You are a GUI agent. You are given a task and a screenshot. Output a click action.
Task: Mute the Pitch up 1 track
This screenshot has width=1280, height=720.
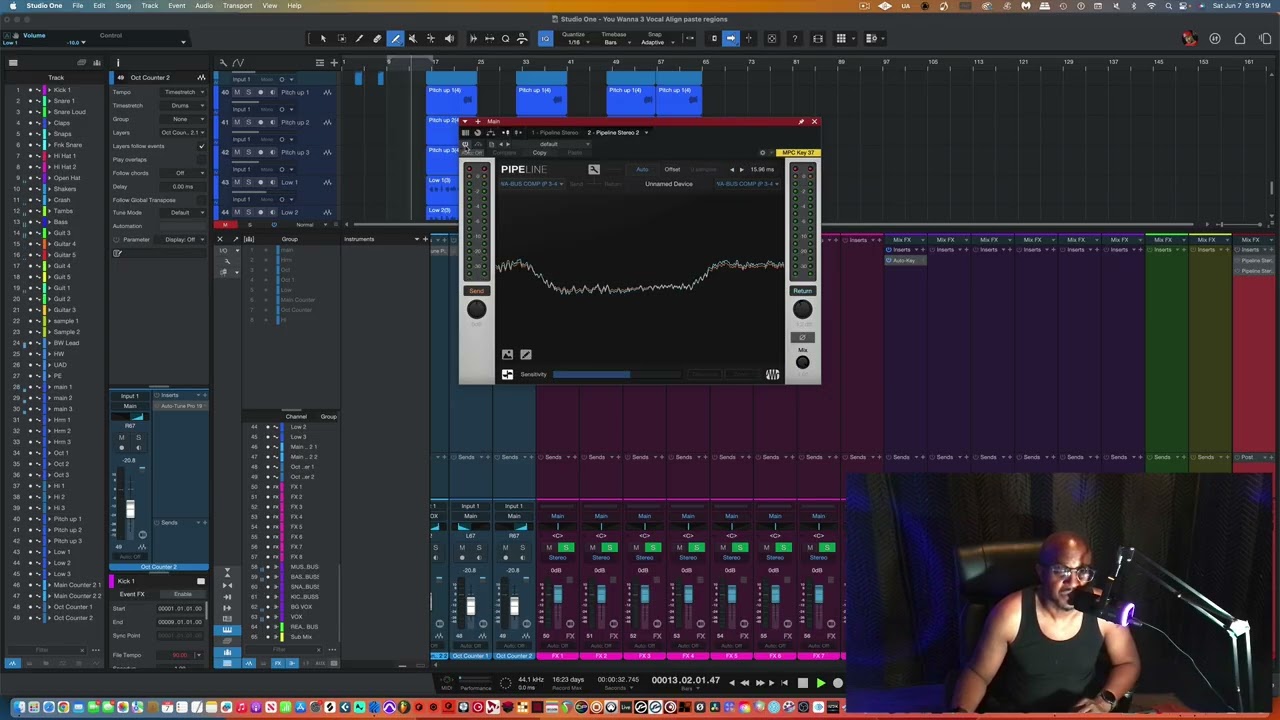coord(237,93)
